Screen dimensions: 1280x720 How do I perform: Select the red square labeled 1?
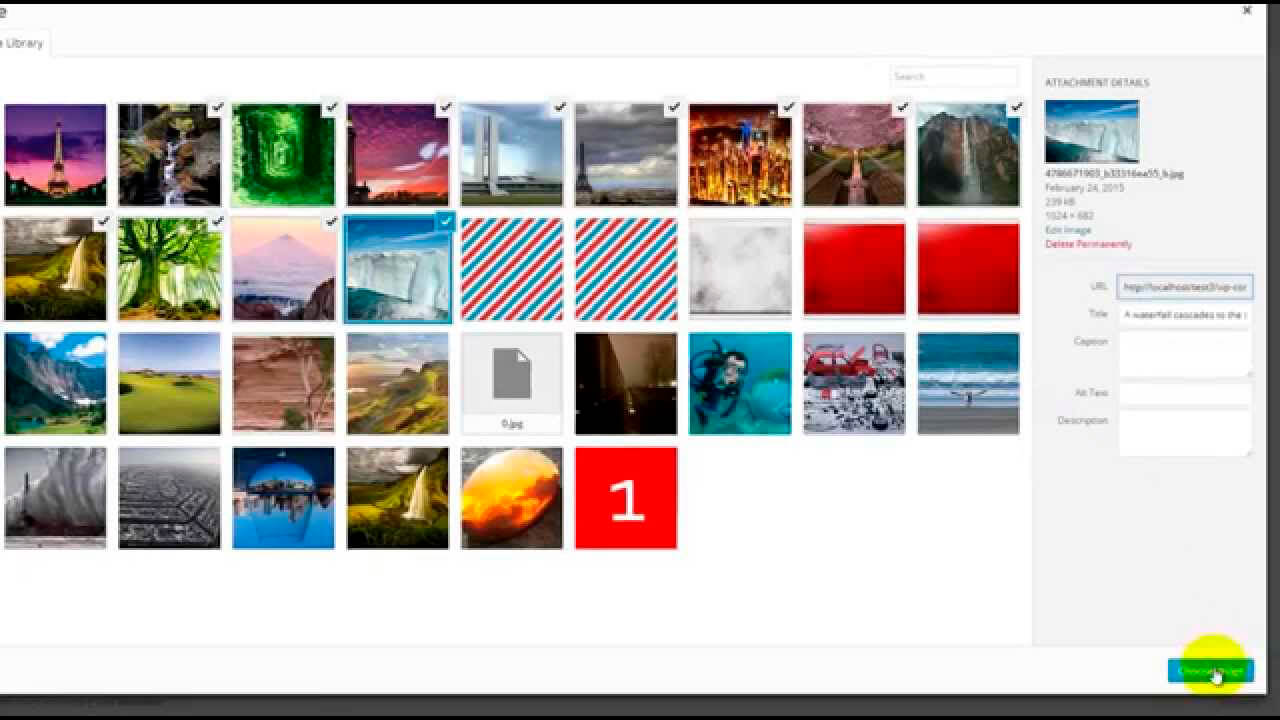pos(625,497)
